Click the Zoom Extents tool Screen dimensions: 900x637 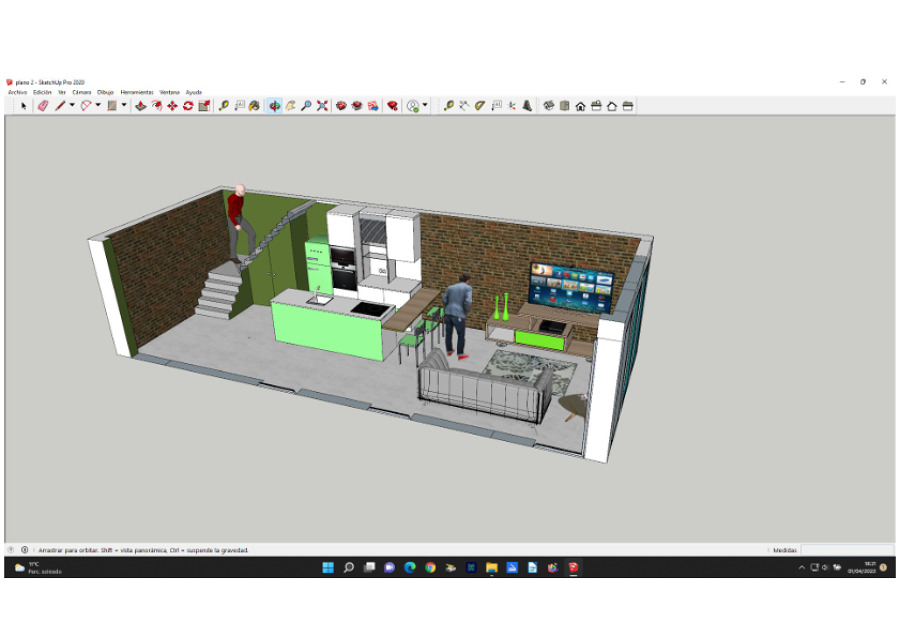(322, 105)
